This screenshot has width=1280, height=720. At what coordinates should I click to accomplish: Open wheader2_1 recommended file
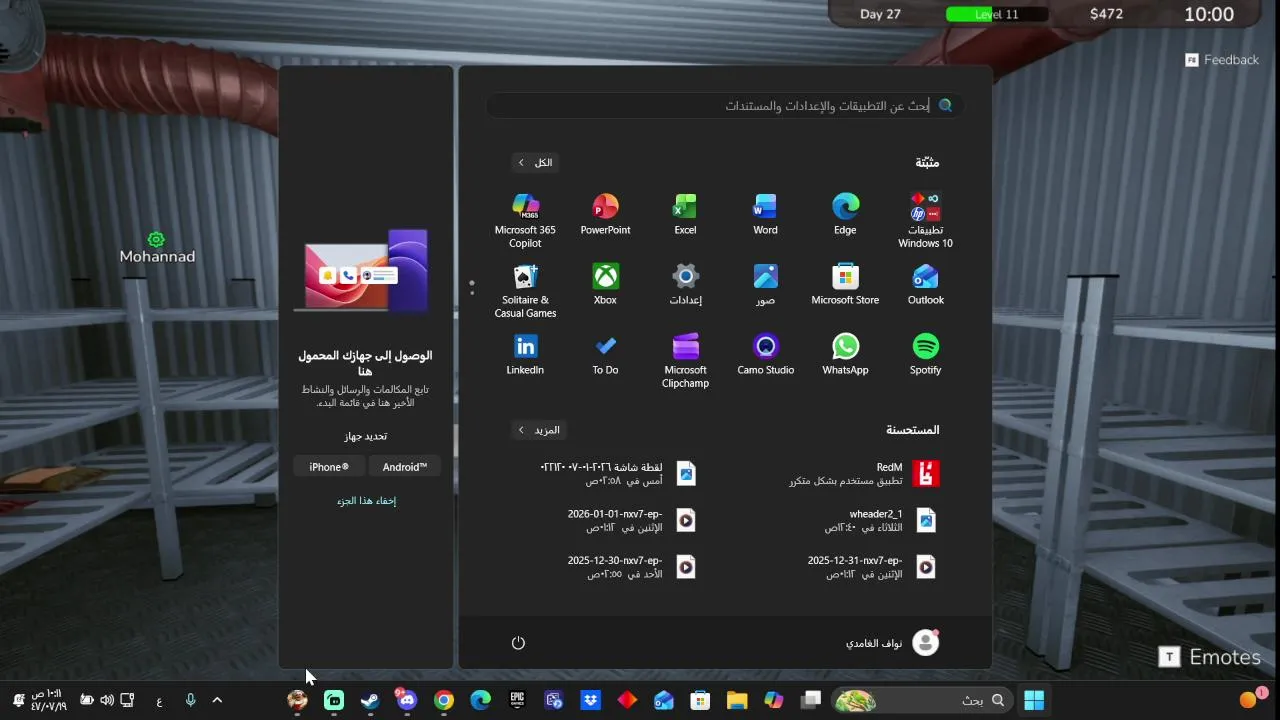880,520
